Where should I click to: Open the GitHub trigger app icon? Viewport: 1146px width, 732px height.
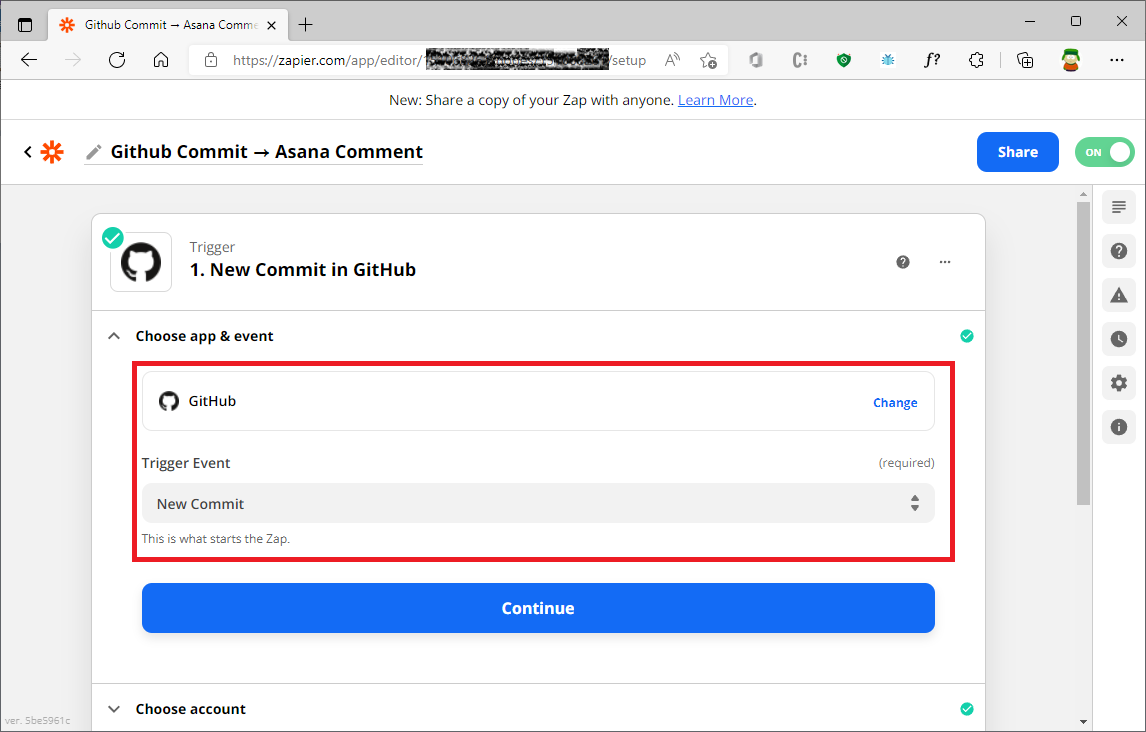[141, 262]
